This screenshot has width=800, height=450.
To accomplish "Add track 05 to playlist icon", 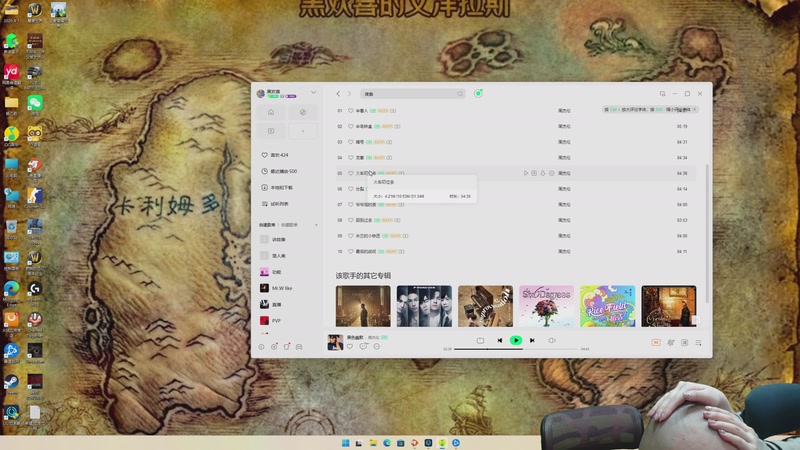I will pos(534,173).
